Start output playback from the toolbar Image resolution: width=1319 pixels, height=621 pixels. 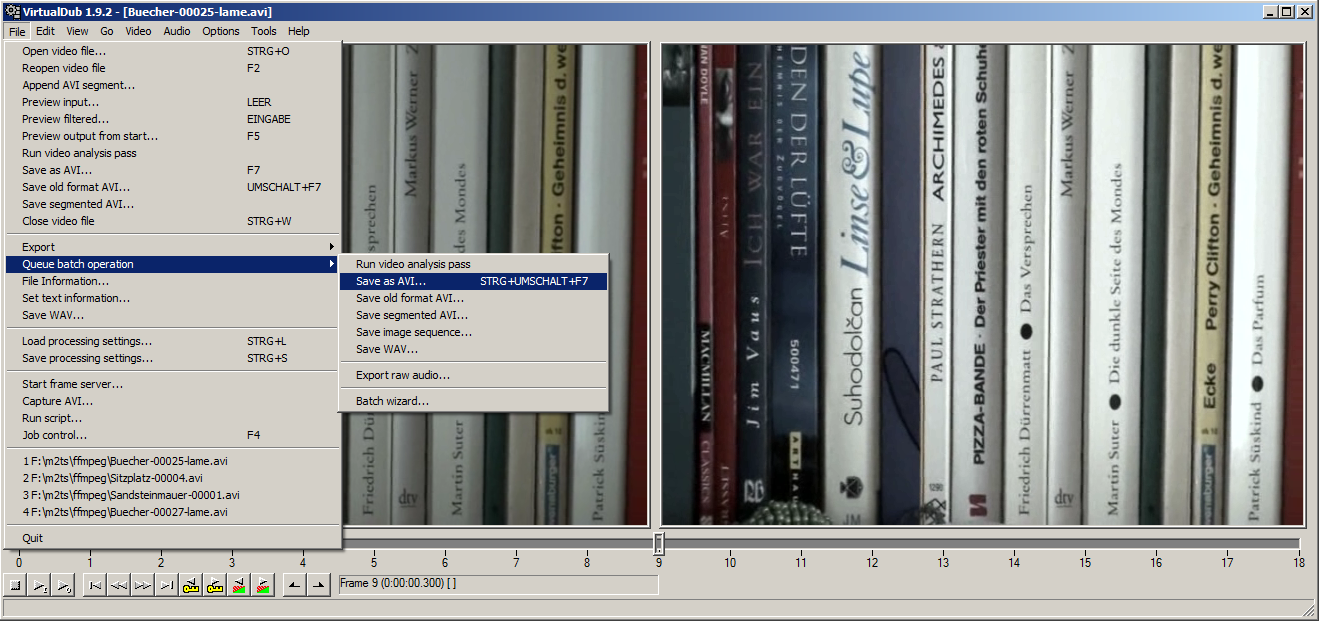[x=63, y=585]
